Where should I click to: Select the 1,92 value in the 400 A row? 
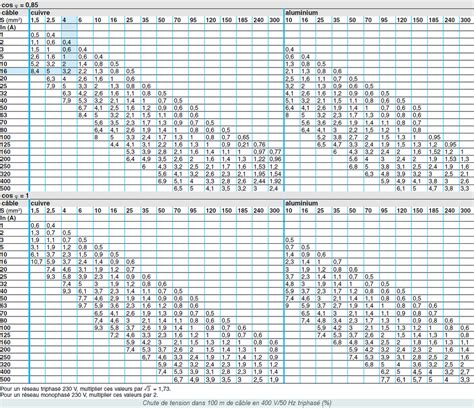(275, 181)
